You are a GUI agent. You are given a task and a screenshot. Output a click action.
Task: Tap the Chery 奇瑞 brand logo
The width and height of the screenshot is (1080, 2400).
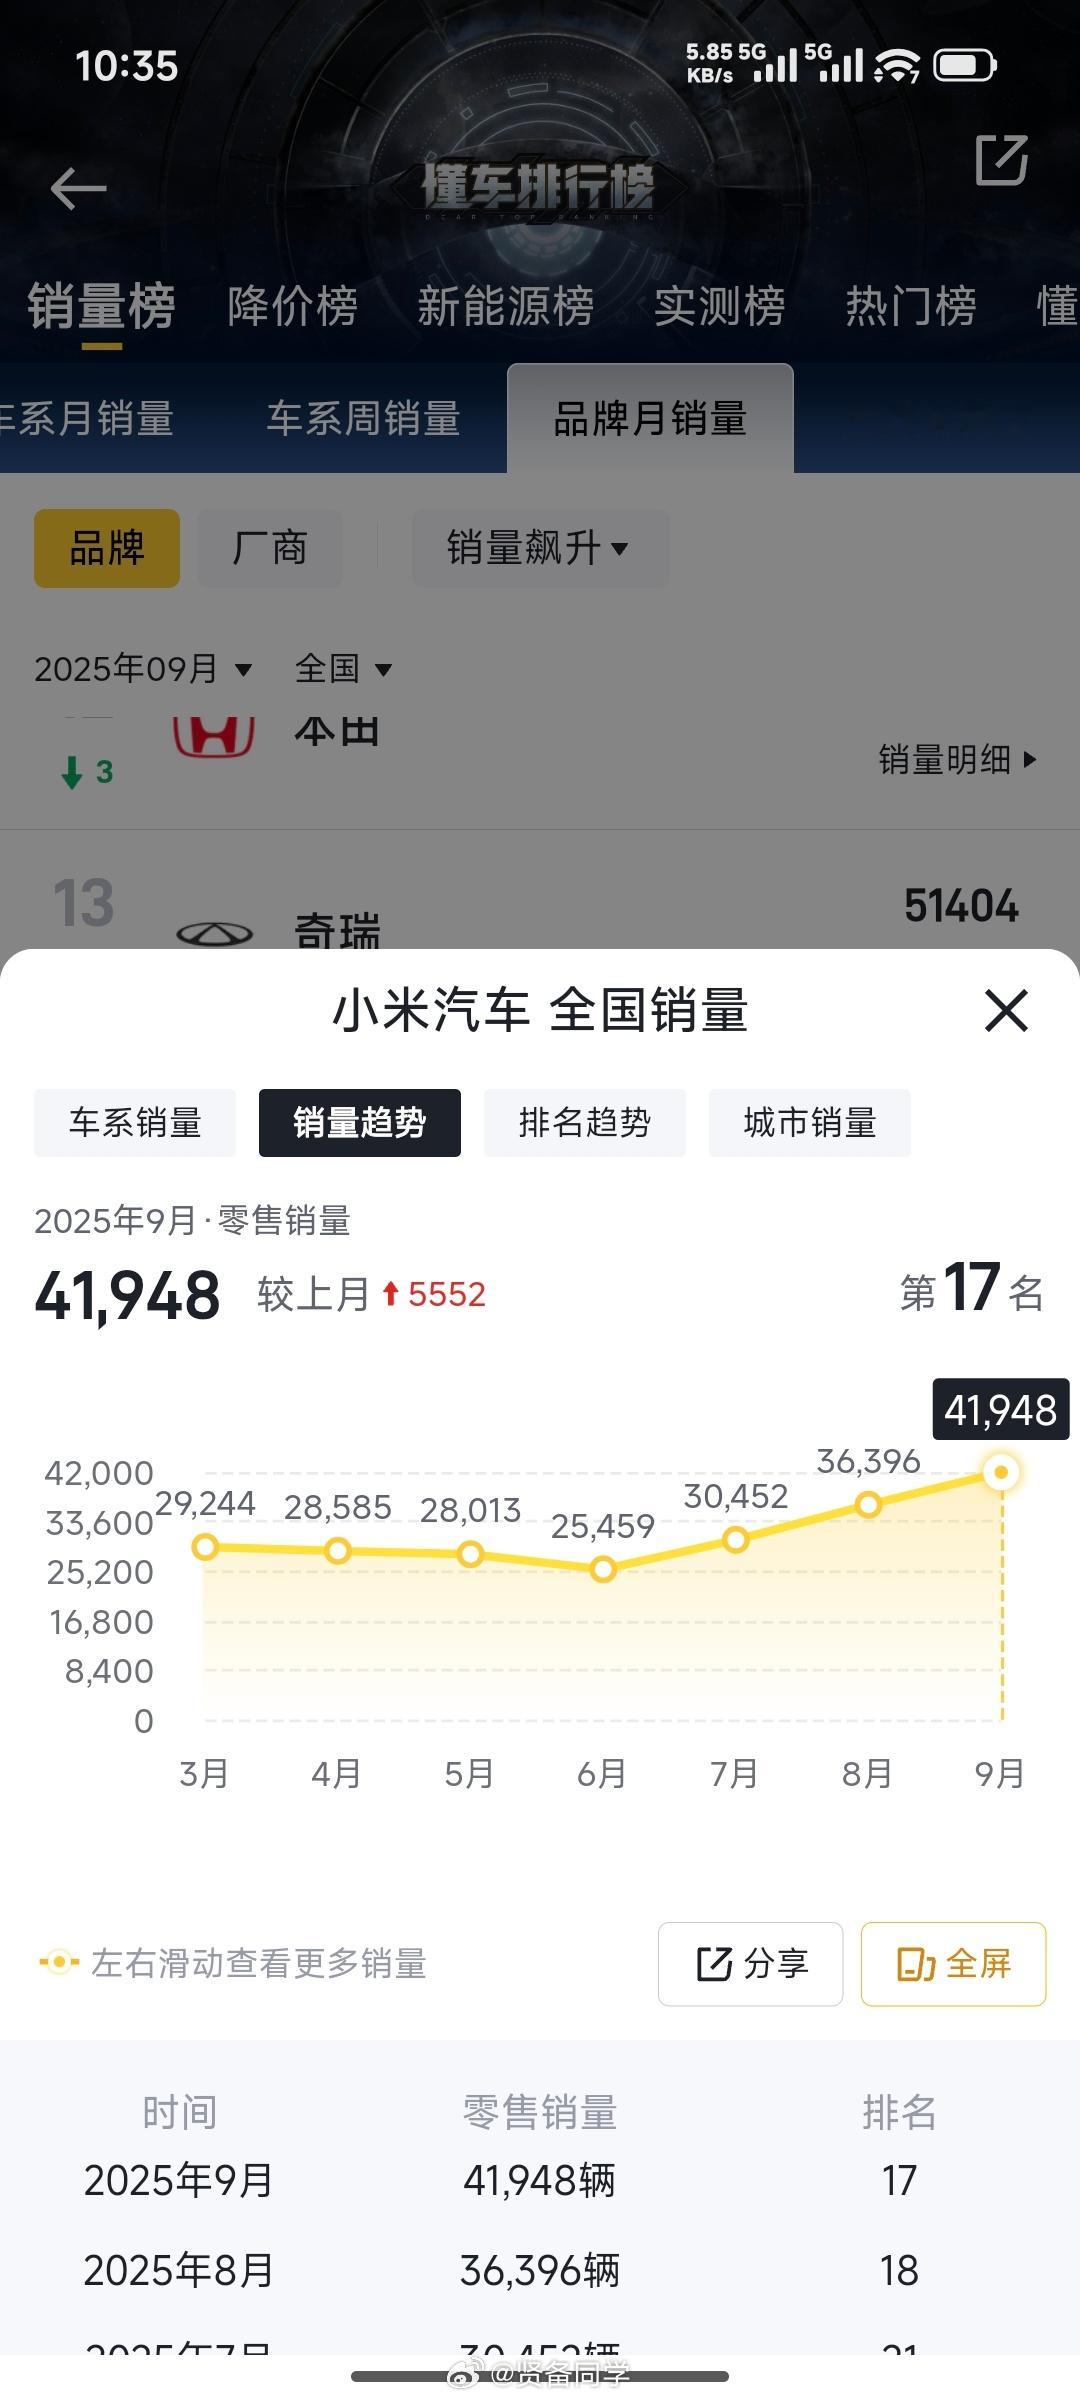(x=215, y=933)
